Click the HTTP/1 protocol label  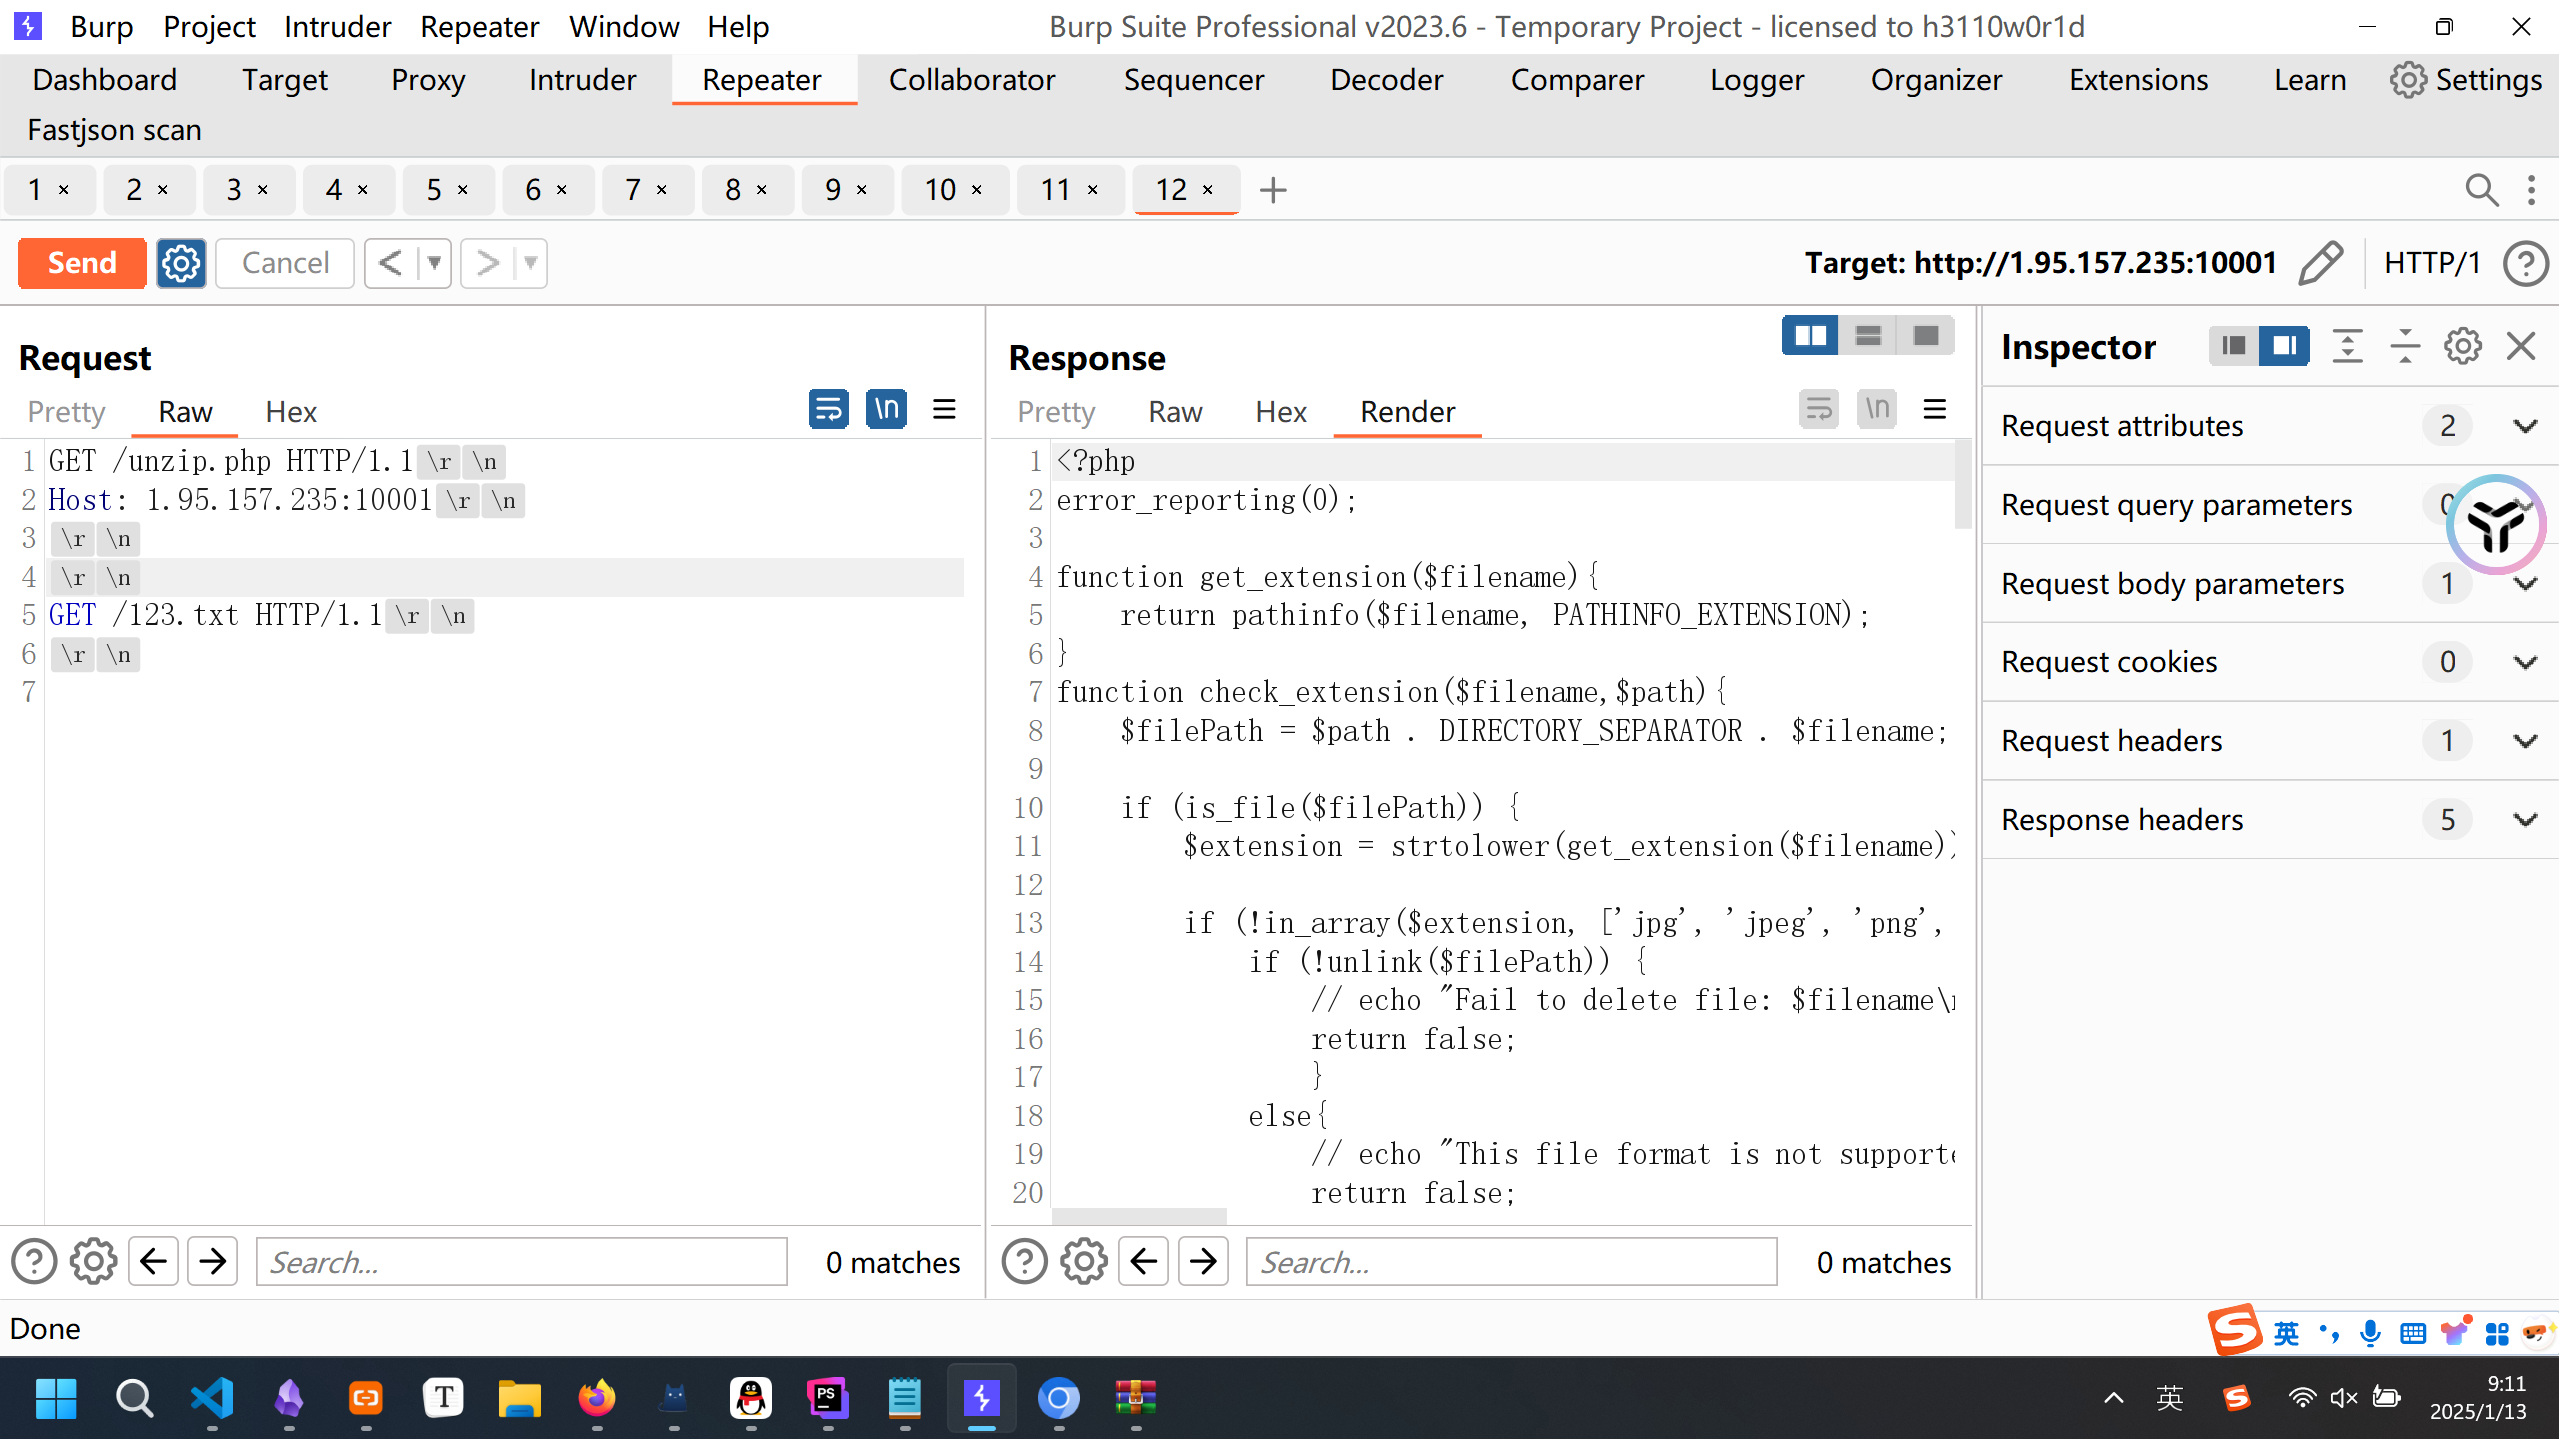[x=2432, y=263]
